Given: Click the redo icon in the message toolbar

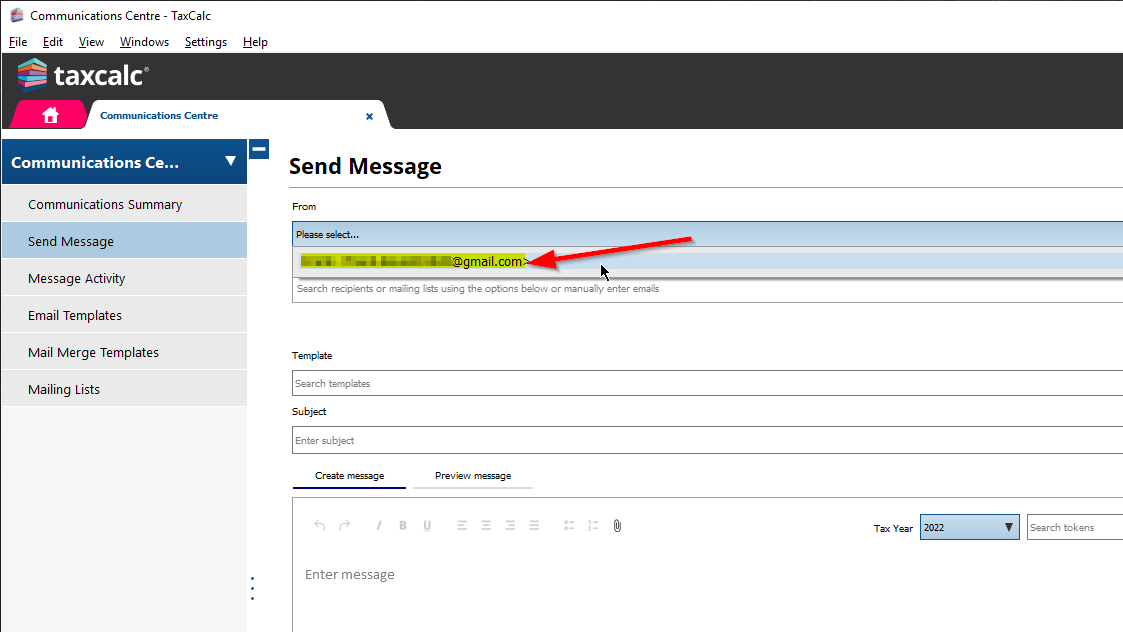Looking at the screenshot, I should coord(344,525).
